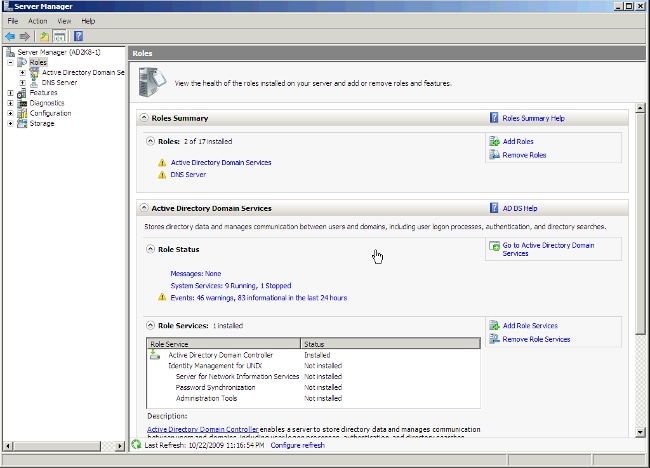Click the Forward arrow in the toolbar
Image resolution: width=650 pixels, height=468 pixels.
(24, 36)
